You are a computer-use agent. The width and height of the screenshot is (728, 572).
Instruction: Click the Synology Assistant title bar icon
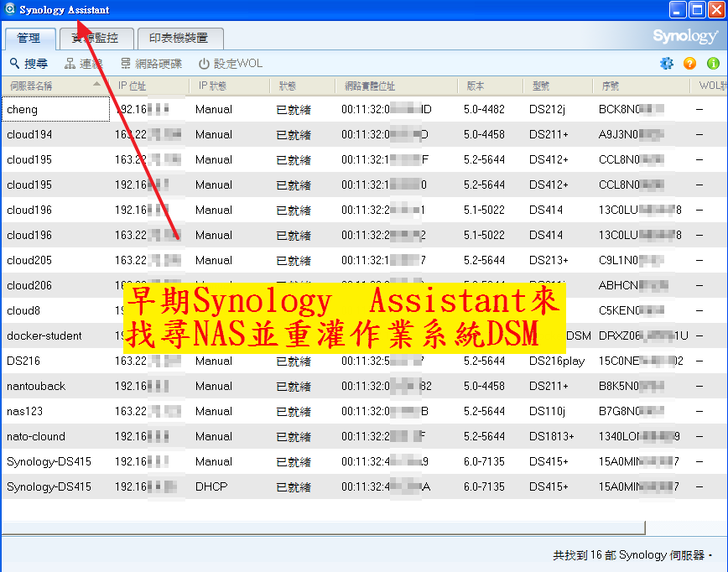tap(10, 9)
